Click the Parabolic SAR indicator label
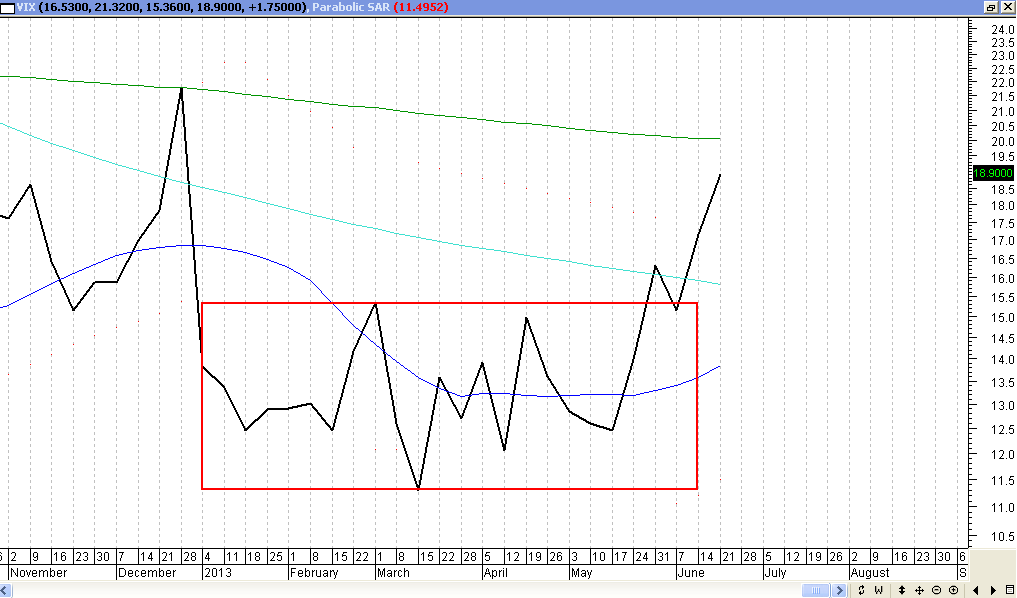This screenshot has height=598, width=1017. [350, 7]
